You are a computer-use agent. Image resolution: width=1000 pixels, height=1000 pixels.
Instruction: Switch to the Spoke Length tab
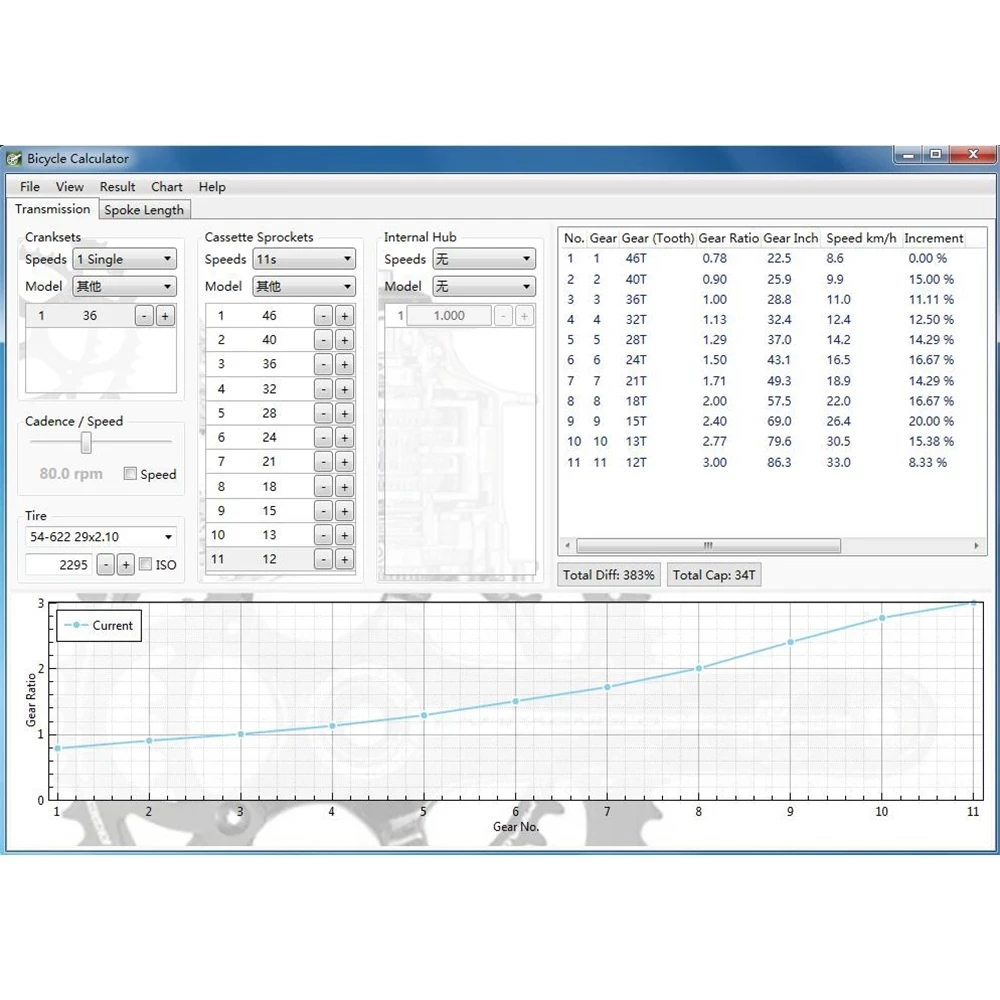[144, 210]
